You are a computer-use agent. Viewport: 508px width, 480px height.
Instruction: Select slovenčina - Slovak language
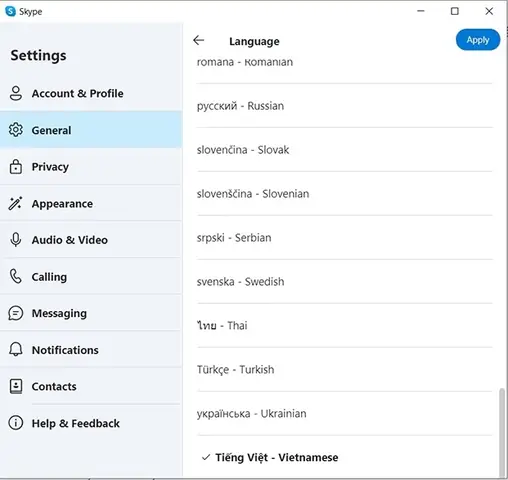click(345, 150)
